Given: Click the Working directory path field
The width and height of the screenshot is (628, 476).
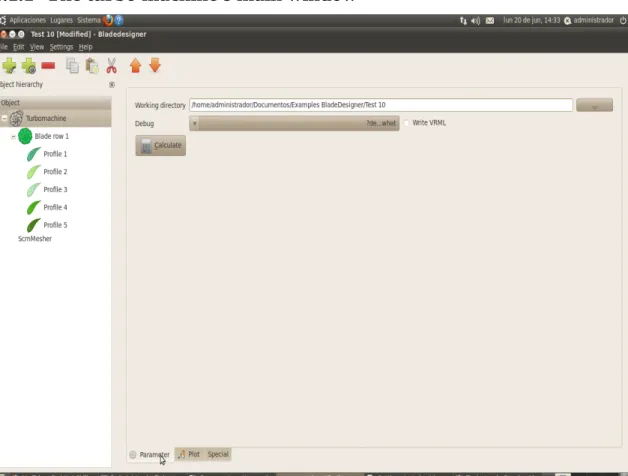Looking at the screenshot, I should [381, 105].
